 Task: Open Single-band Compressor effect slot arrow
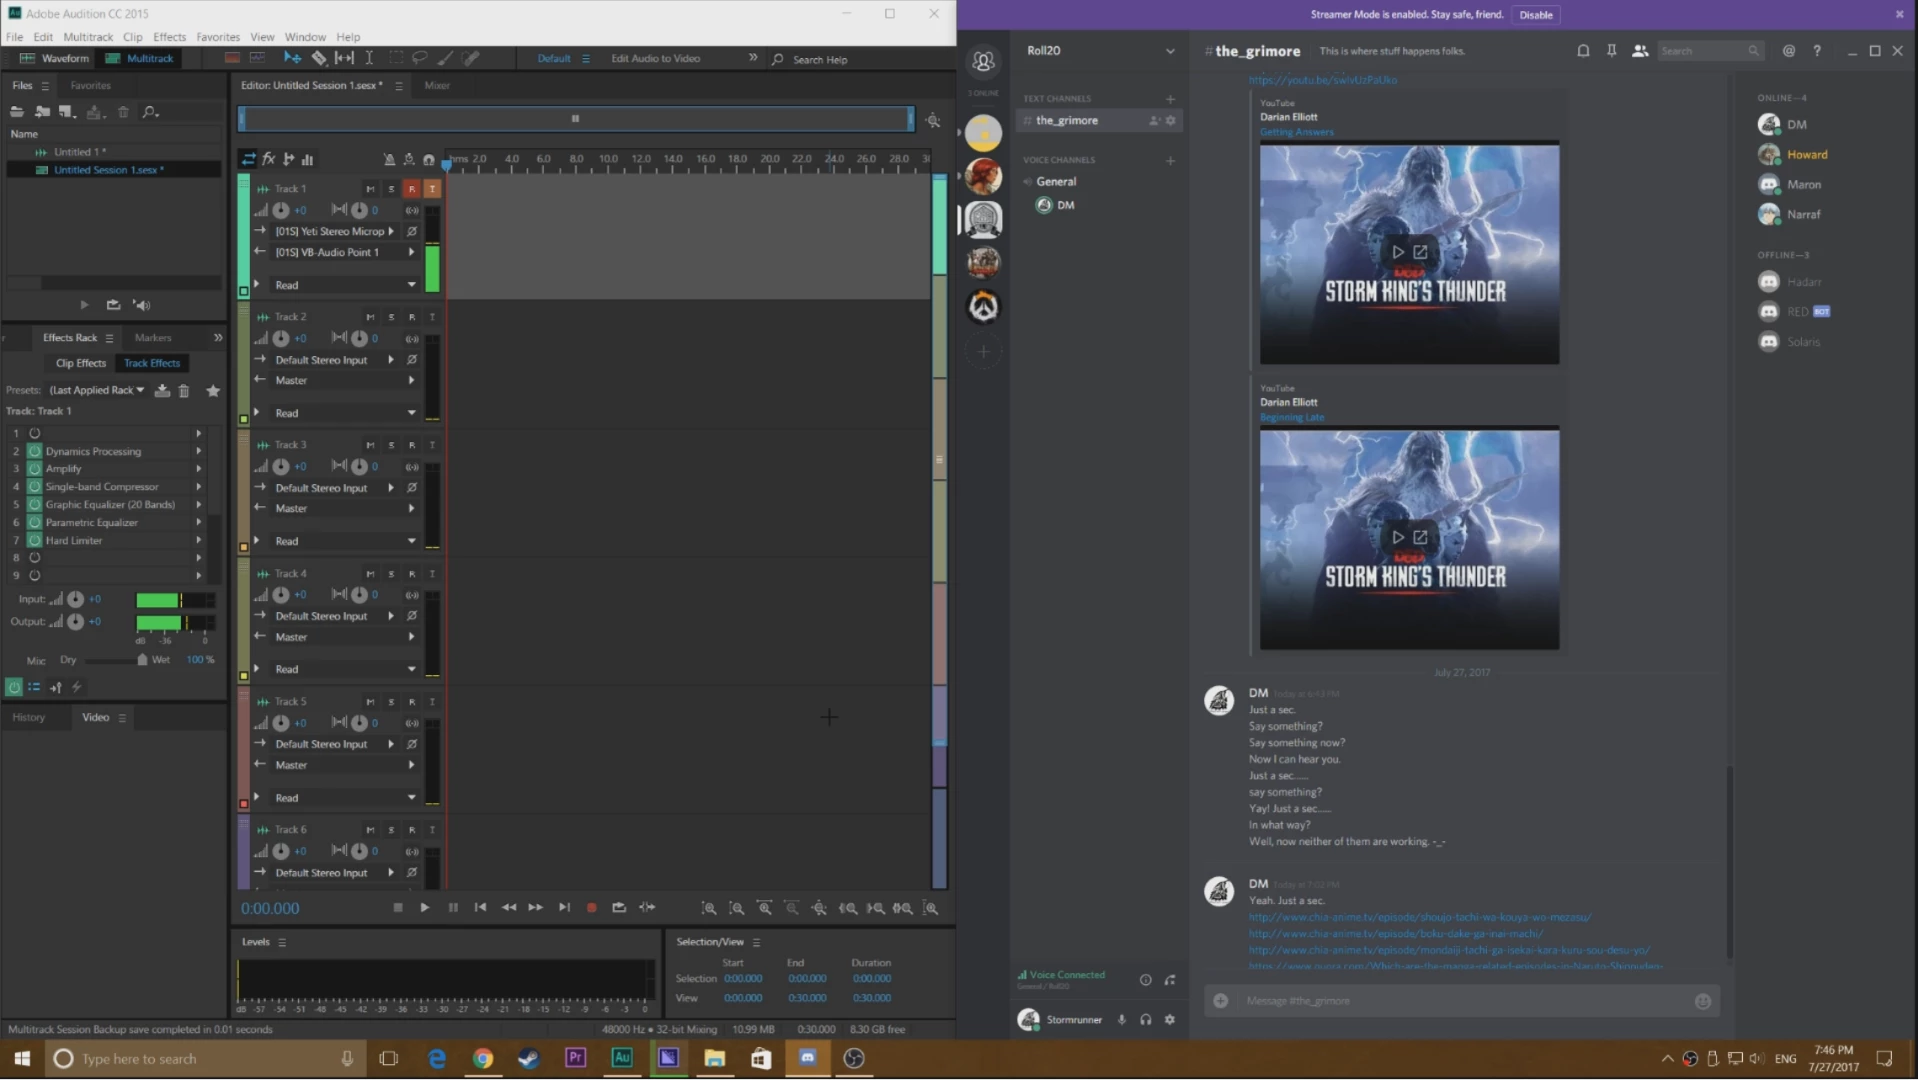click(x=199, y=487)
